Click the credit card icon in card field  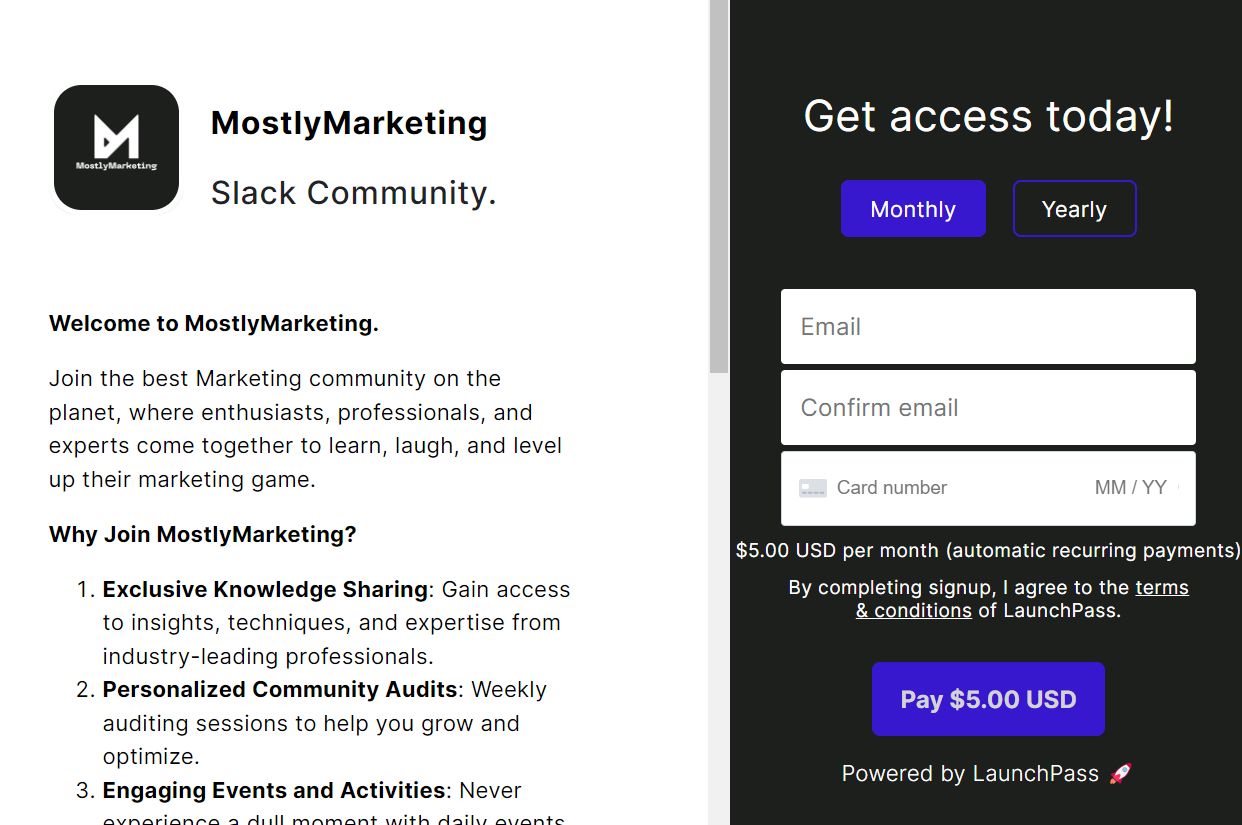click(813, 488)
